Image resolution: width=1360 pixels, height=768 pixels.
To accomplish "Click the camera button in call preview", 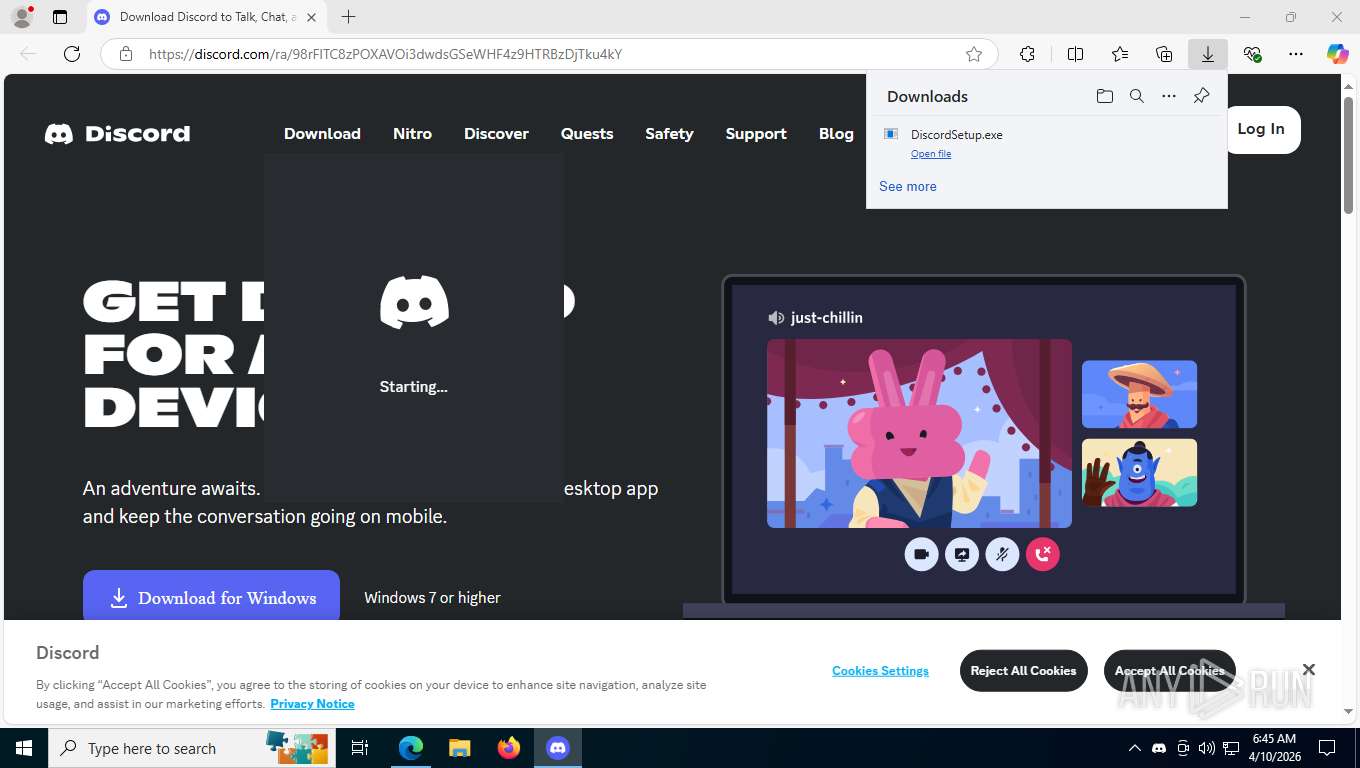I will coord(921,554).
